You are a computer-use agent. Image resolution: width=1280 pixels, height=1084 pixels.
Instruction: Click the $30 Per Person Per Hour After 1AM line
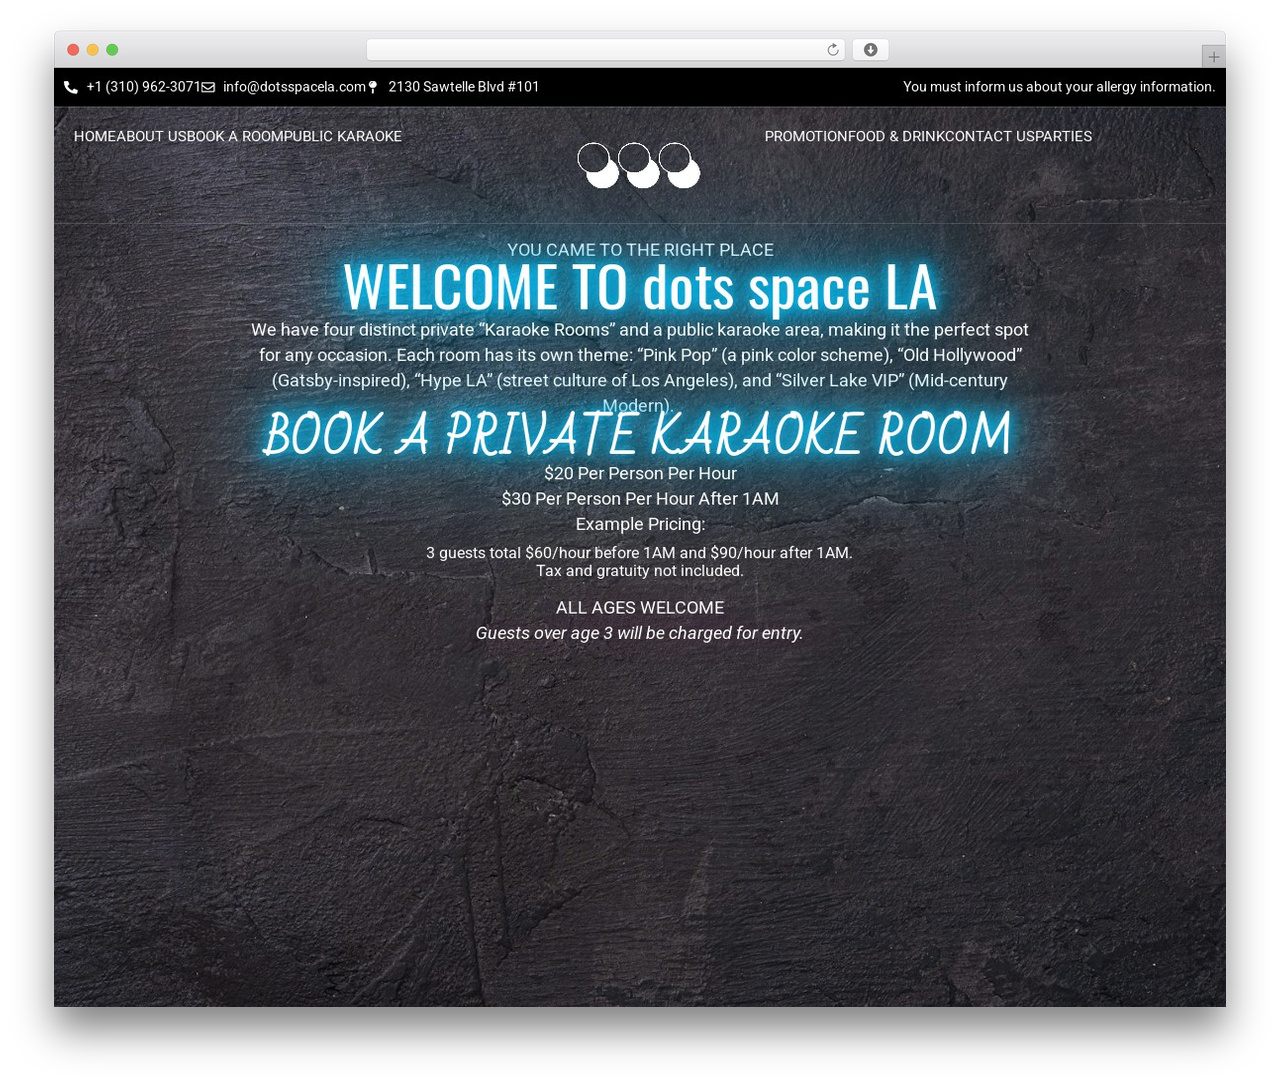(640, 498)
